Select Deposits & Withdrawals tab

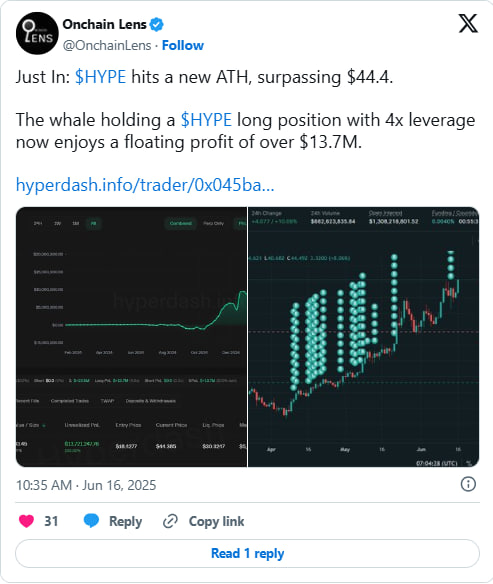point(151,401)
